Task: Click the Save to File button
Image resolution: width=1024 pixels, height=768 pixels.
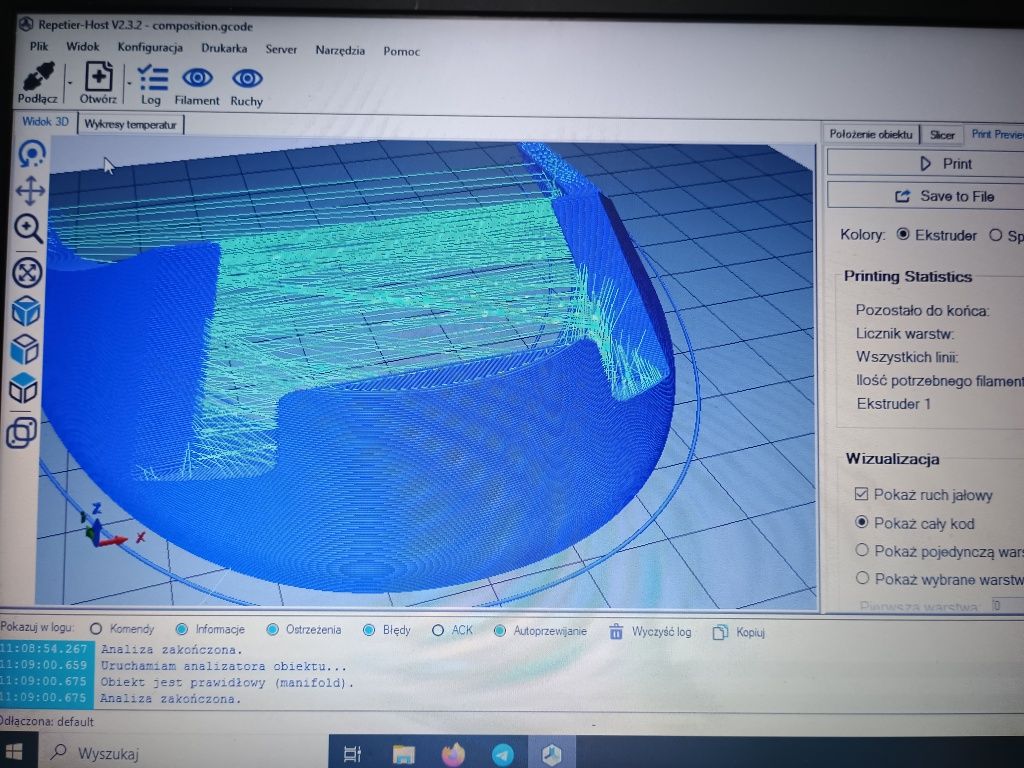Action: pos(925,196)
